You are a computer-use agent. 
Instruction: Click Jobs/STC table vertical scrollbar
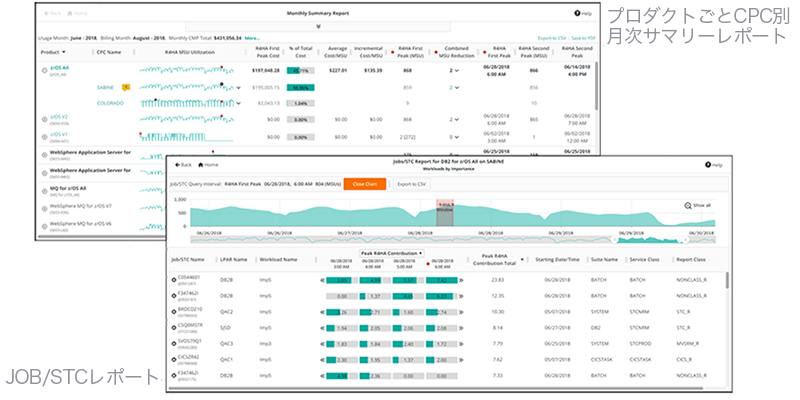[727, 280]
